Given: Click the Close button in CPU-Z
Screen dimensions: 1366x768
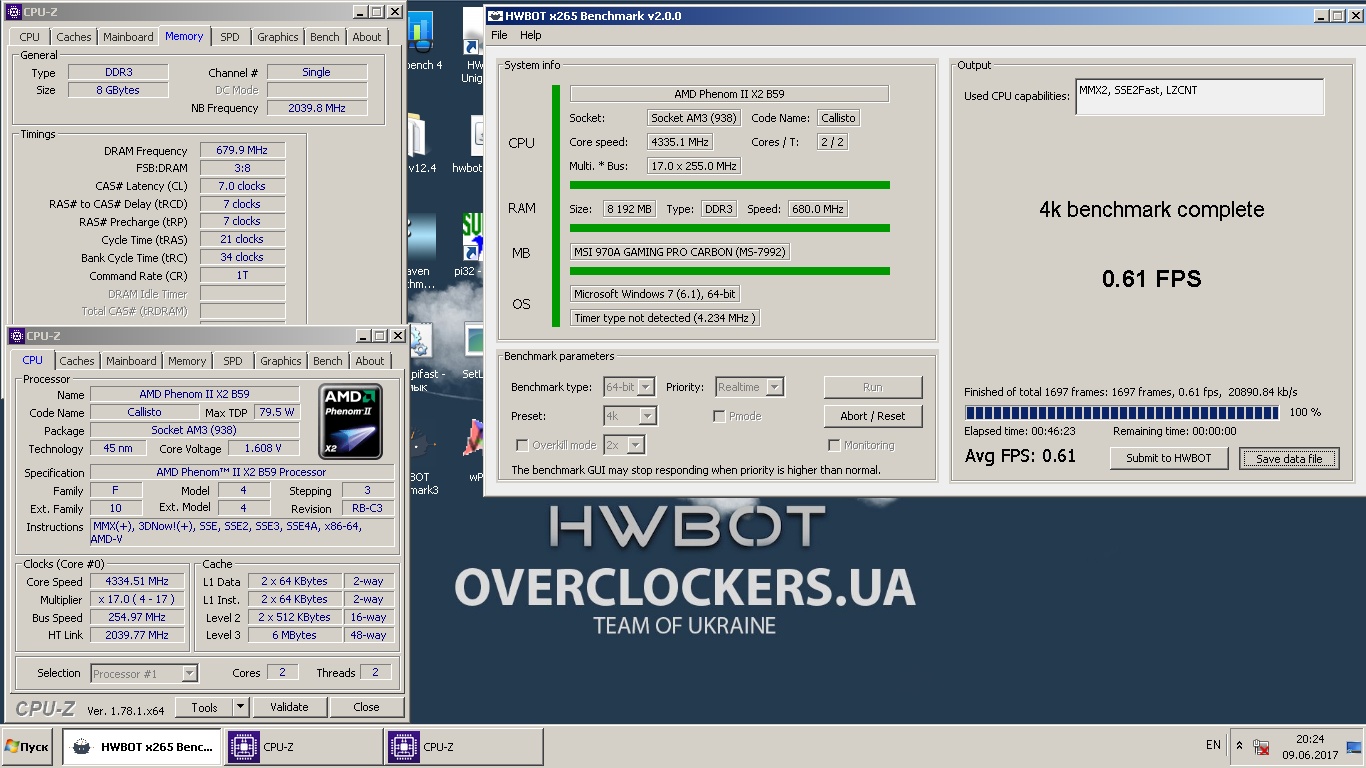Looking at the screenshot, I should tap(367, 707).
